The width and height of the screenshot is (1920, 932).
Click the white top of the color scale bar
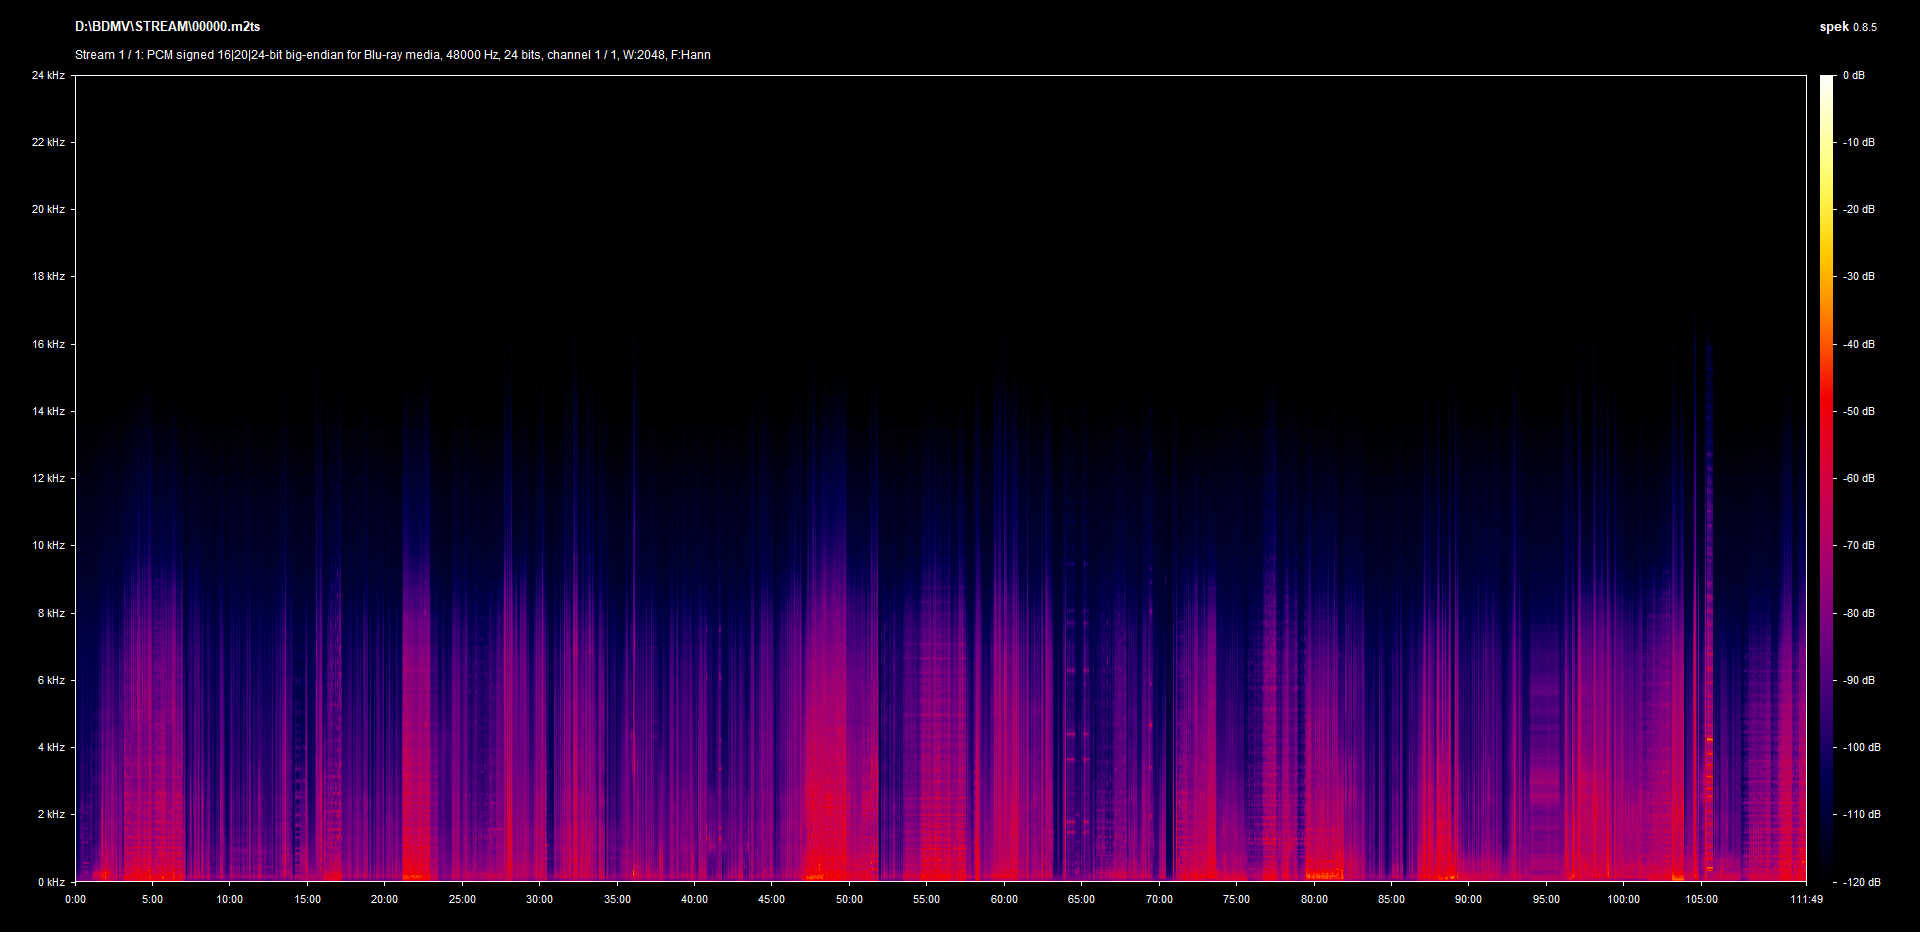coord(1827,82)
